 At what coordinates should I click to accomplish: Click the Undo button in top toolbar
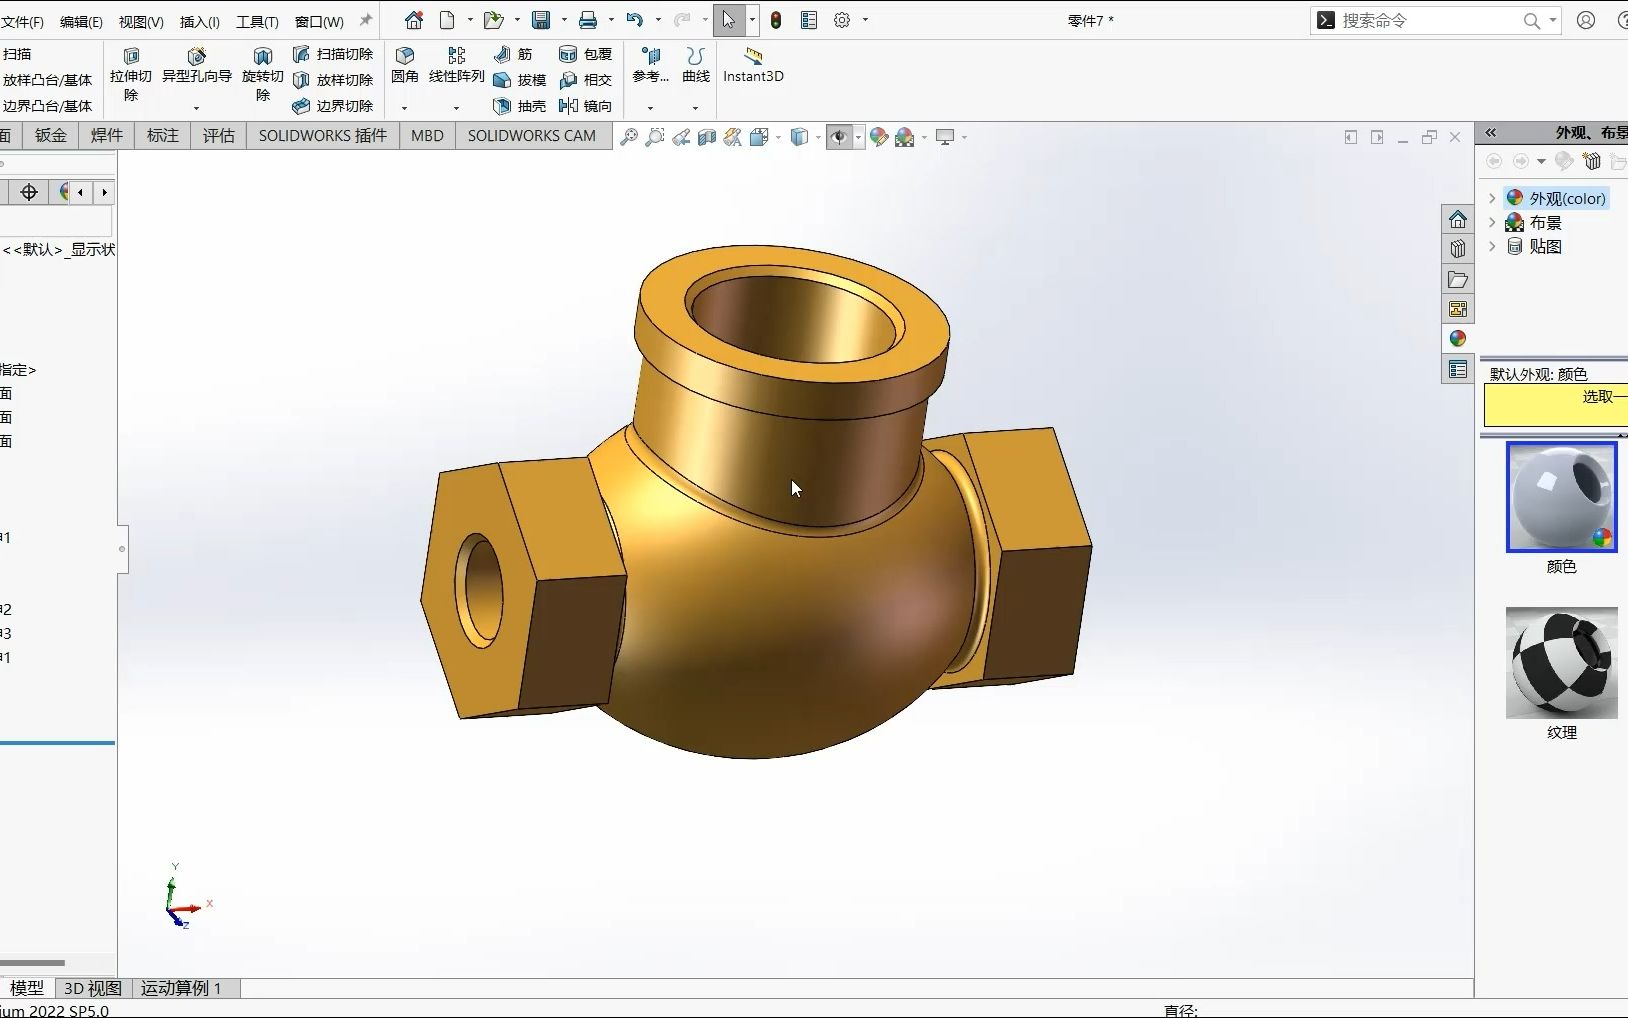click(x=635, y=20)
